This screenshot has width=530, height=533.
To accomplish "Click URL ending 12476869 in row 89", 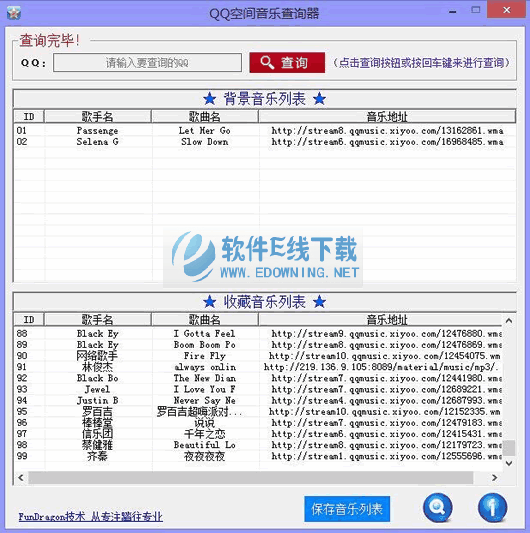I will point(386,345).
